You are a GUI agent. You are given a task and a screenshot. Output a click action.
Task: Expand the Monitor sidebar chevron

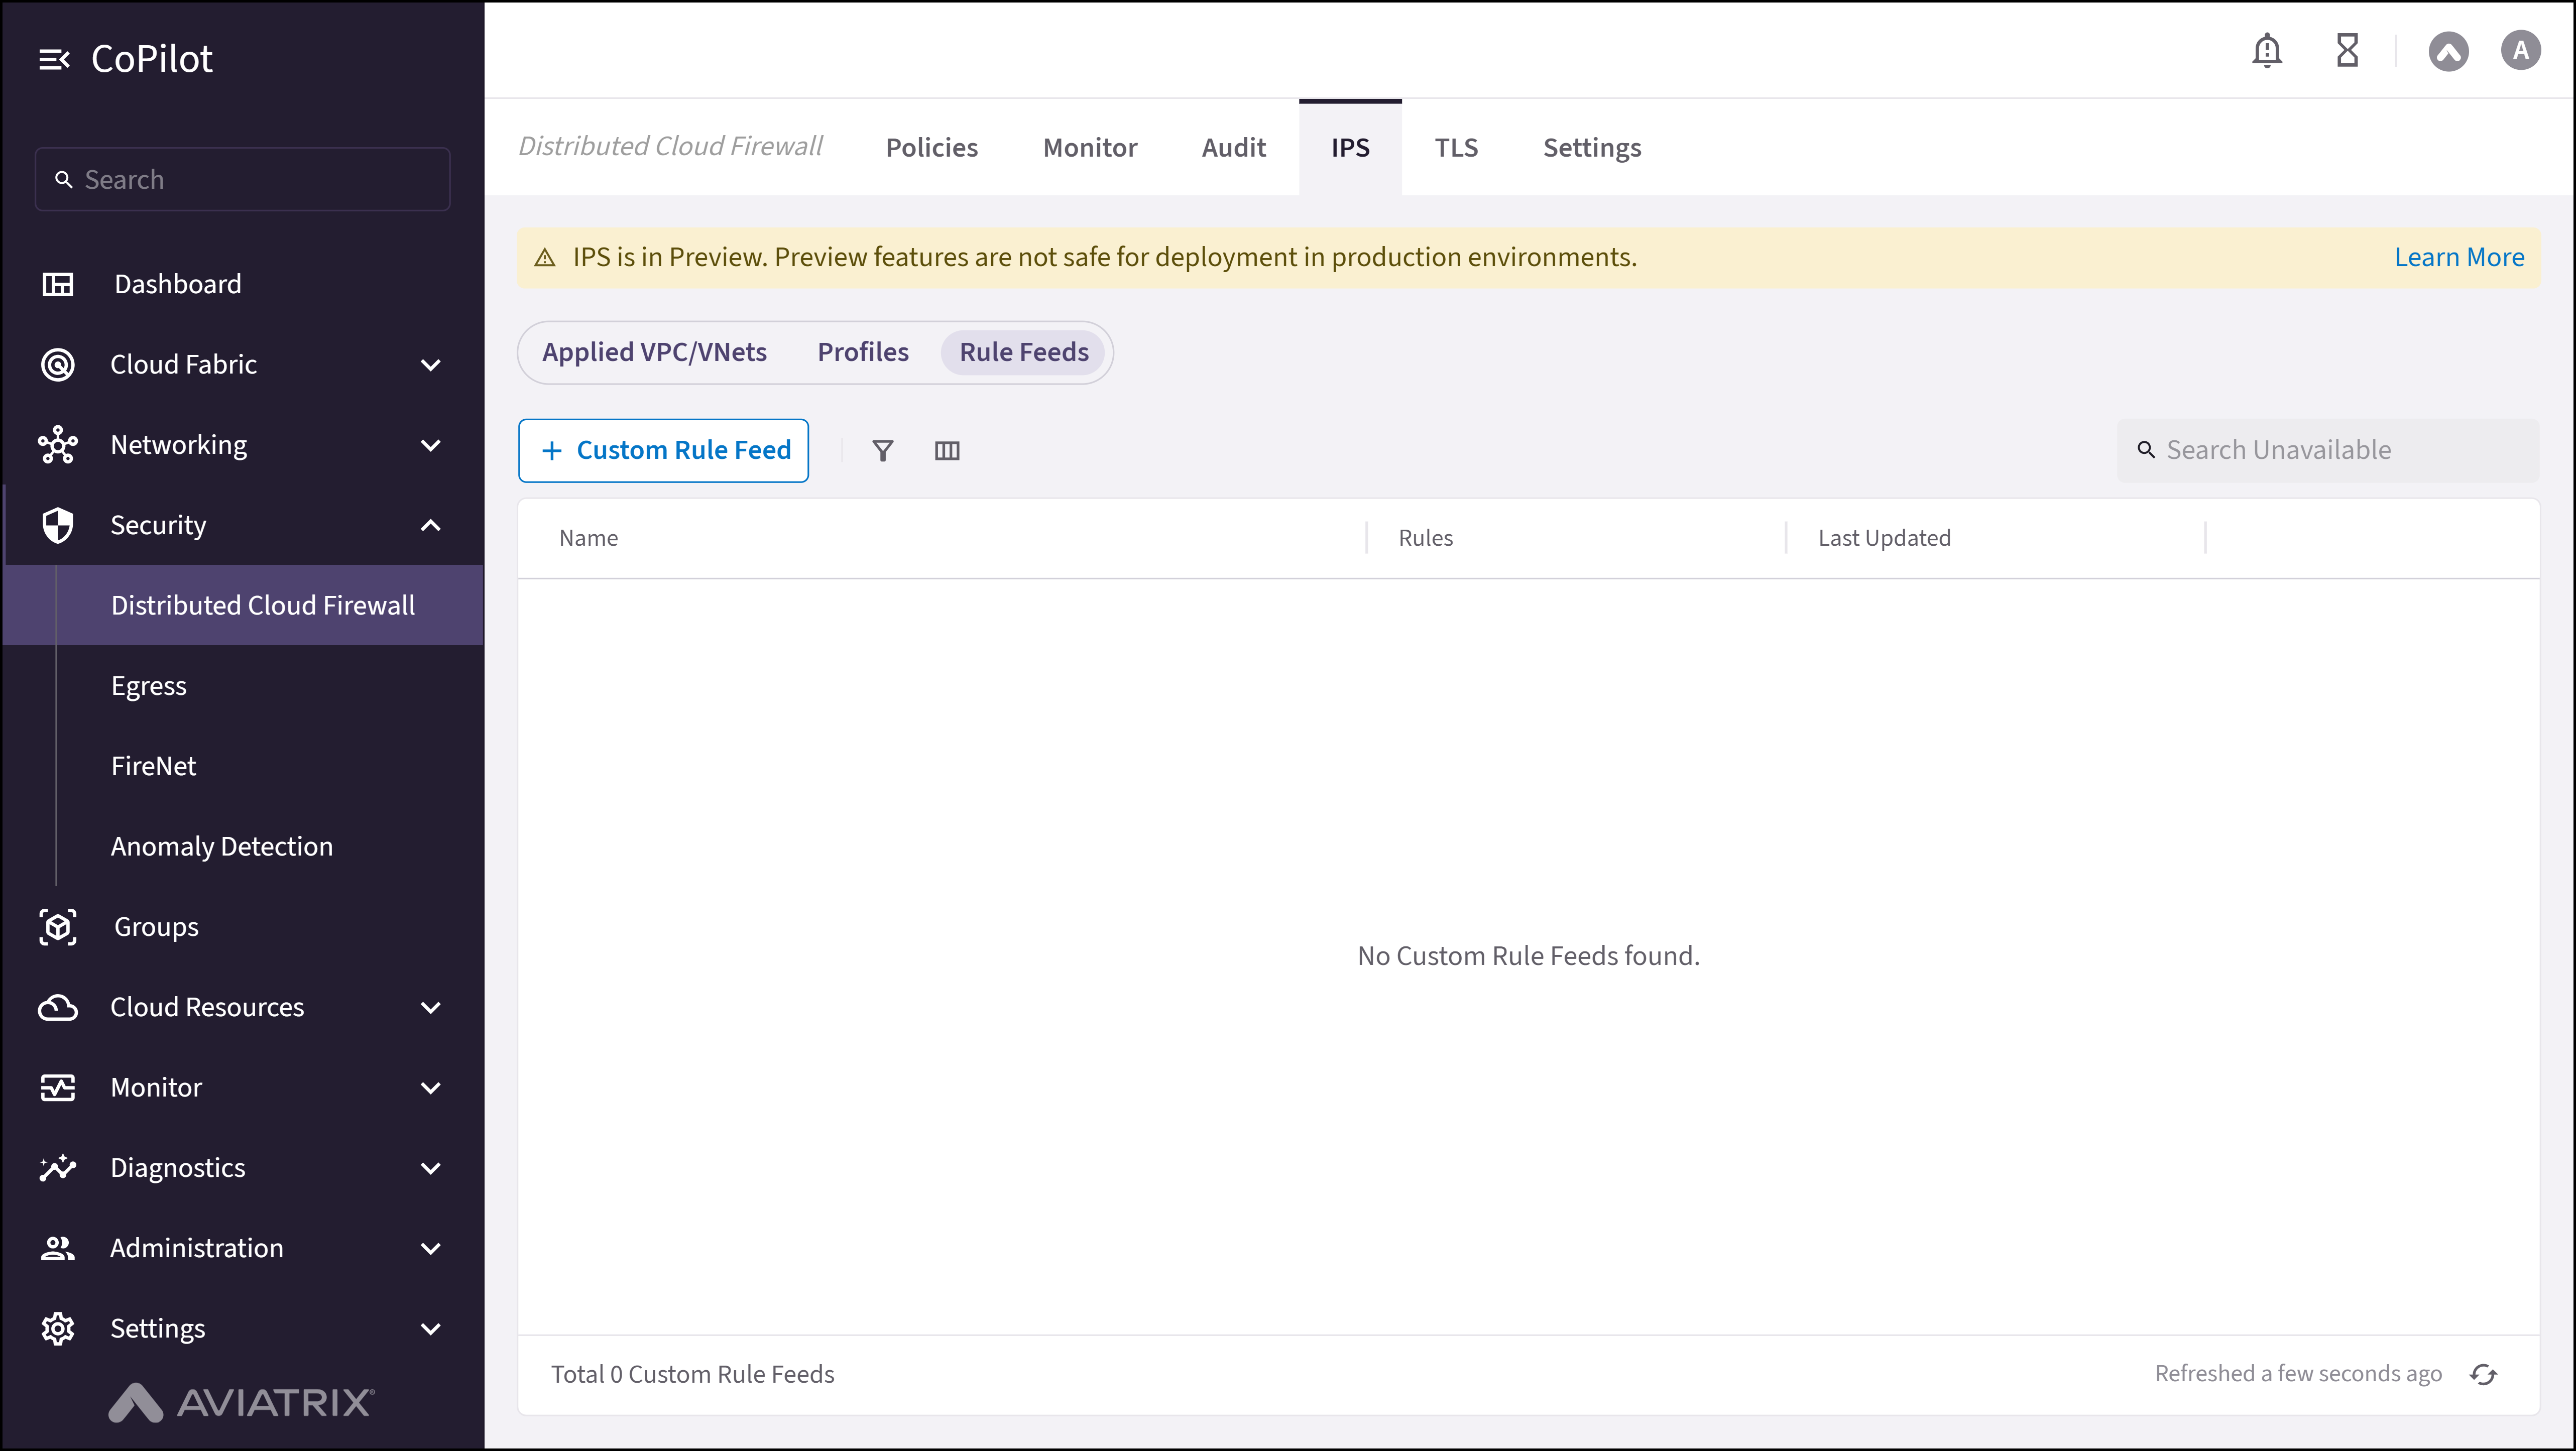pos(431,1088)
